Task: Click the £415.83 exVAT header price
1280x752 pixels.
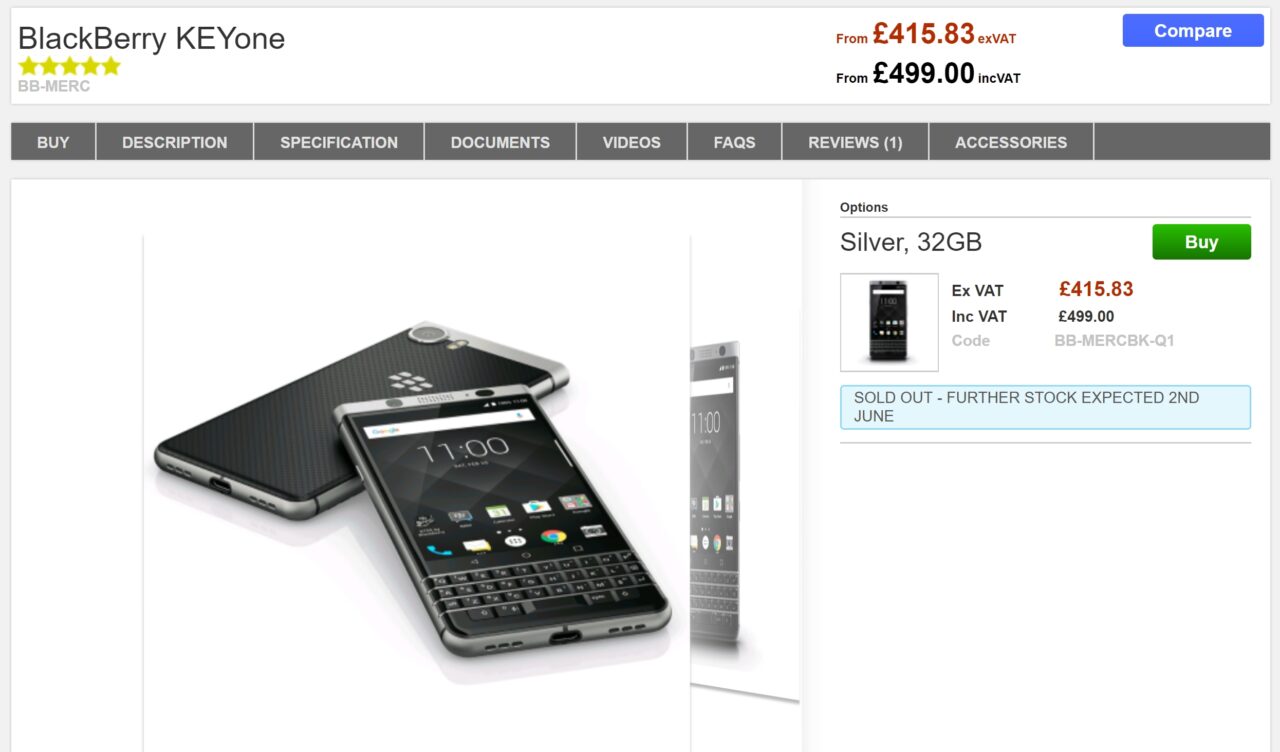Action: [x=926, y=34]
